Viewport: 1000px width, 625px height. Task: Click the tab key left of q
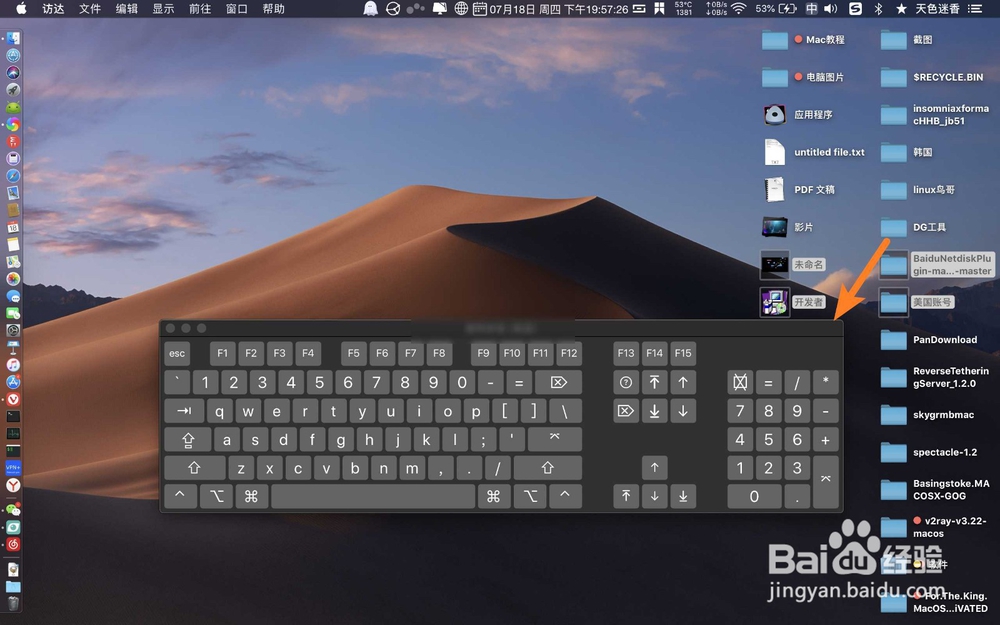click(184, 411)
